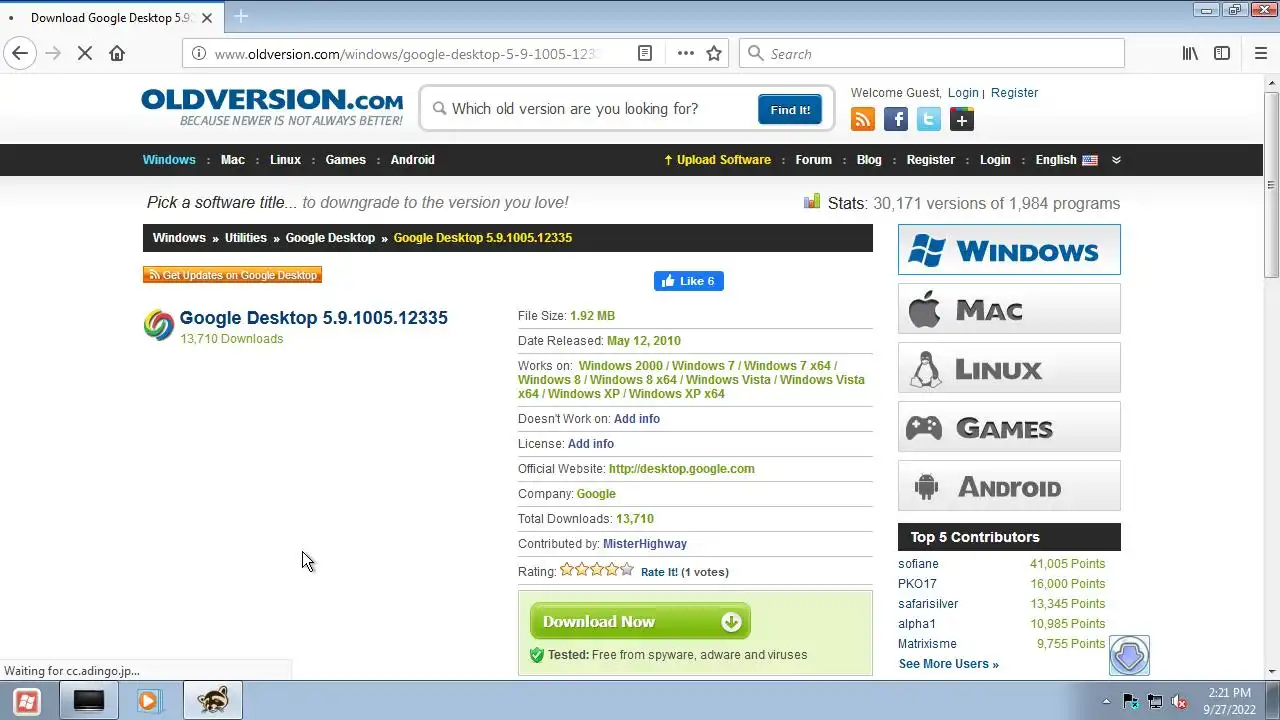Click the green Download Now button
Screen dimensions: 1280x720
tap(640, 621)
